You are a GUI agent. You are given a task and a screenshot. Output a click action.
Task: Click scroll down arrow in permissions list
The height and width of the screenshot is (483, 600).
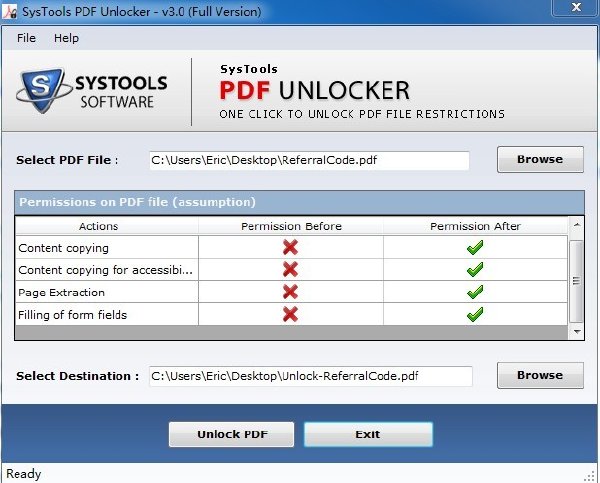[x=577, y=331]
